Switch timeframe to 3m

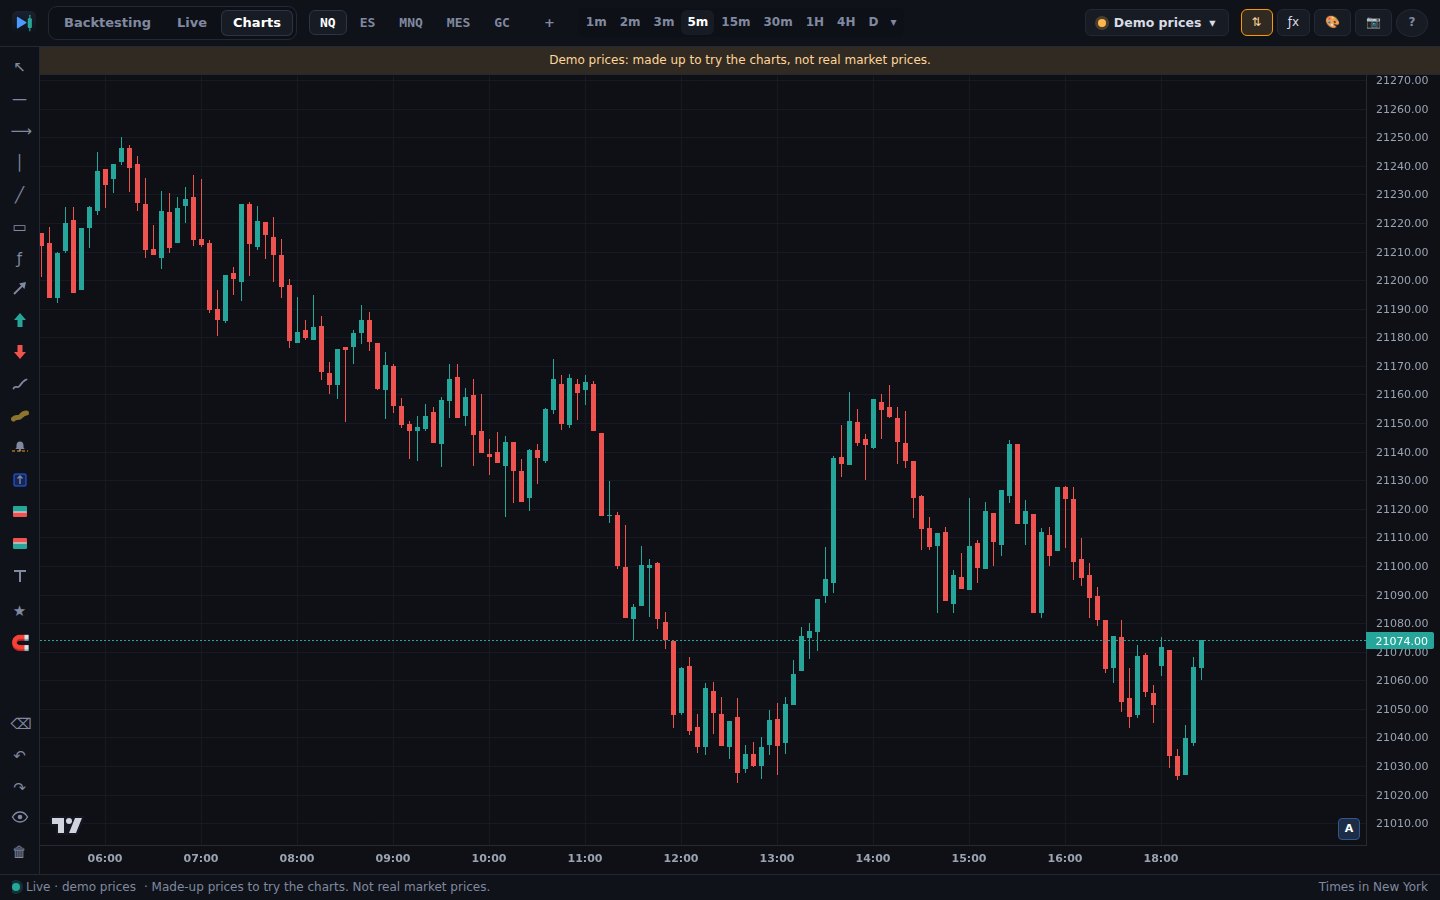click(664, 22)
